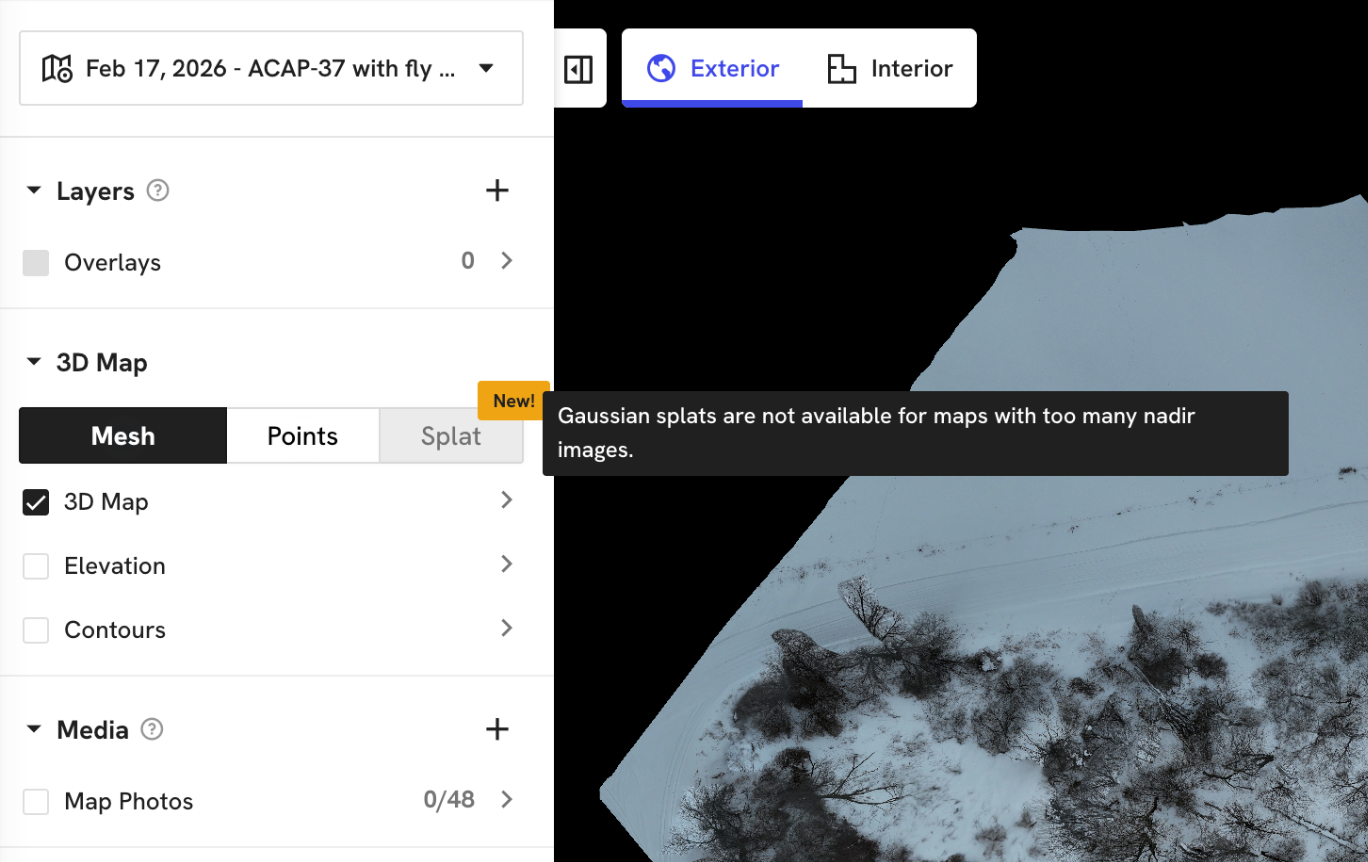Viewport: 1368px width, 862px height.
Task: Switch to Points view mode
Action: pos(302,436)
